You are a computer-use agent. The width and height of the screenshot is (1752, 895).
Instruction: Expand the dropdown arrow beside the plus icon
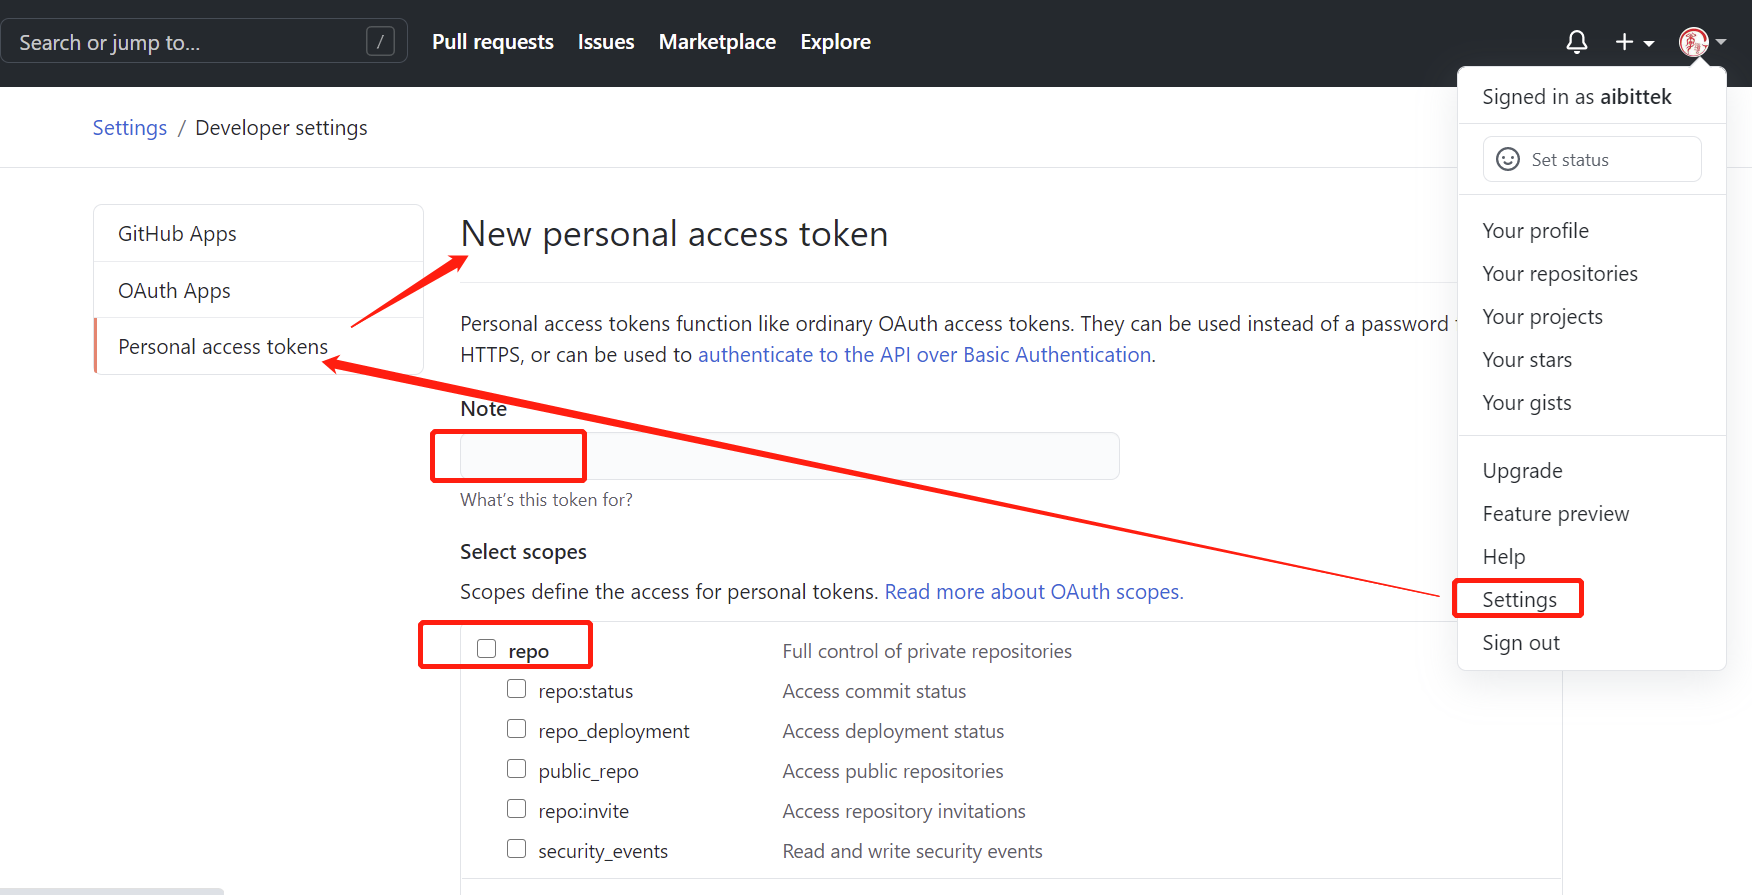click(x=1648, y=44)
